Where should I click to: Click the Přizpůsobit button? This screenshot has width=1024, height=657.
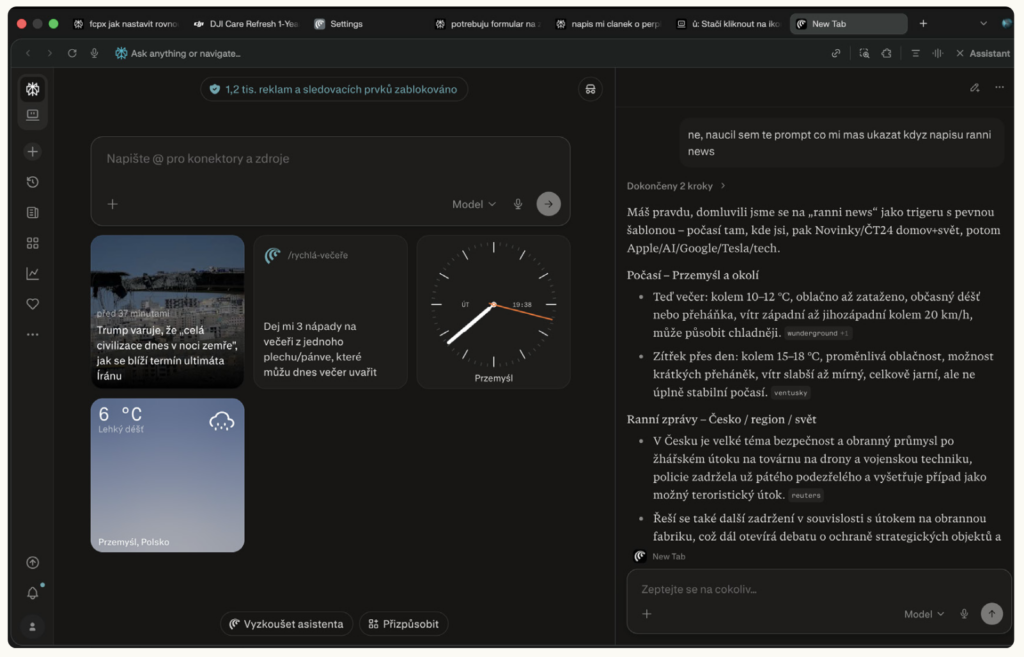point(403,624)
